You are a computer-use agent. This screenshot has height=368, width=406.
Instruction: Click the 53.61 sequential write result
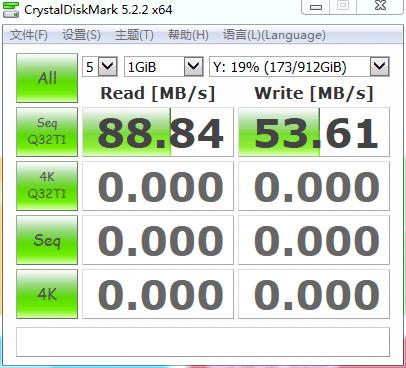314,132
